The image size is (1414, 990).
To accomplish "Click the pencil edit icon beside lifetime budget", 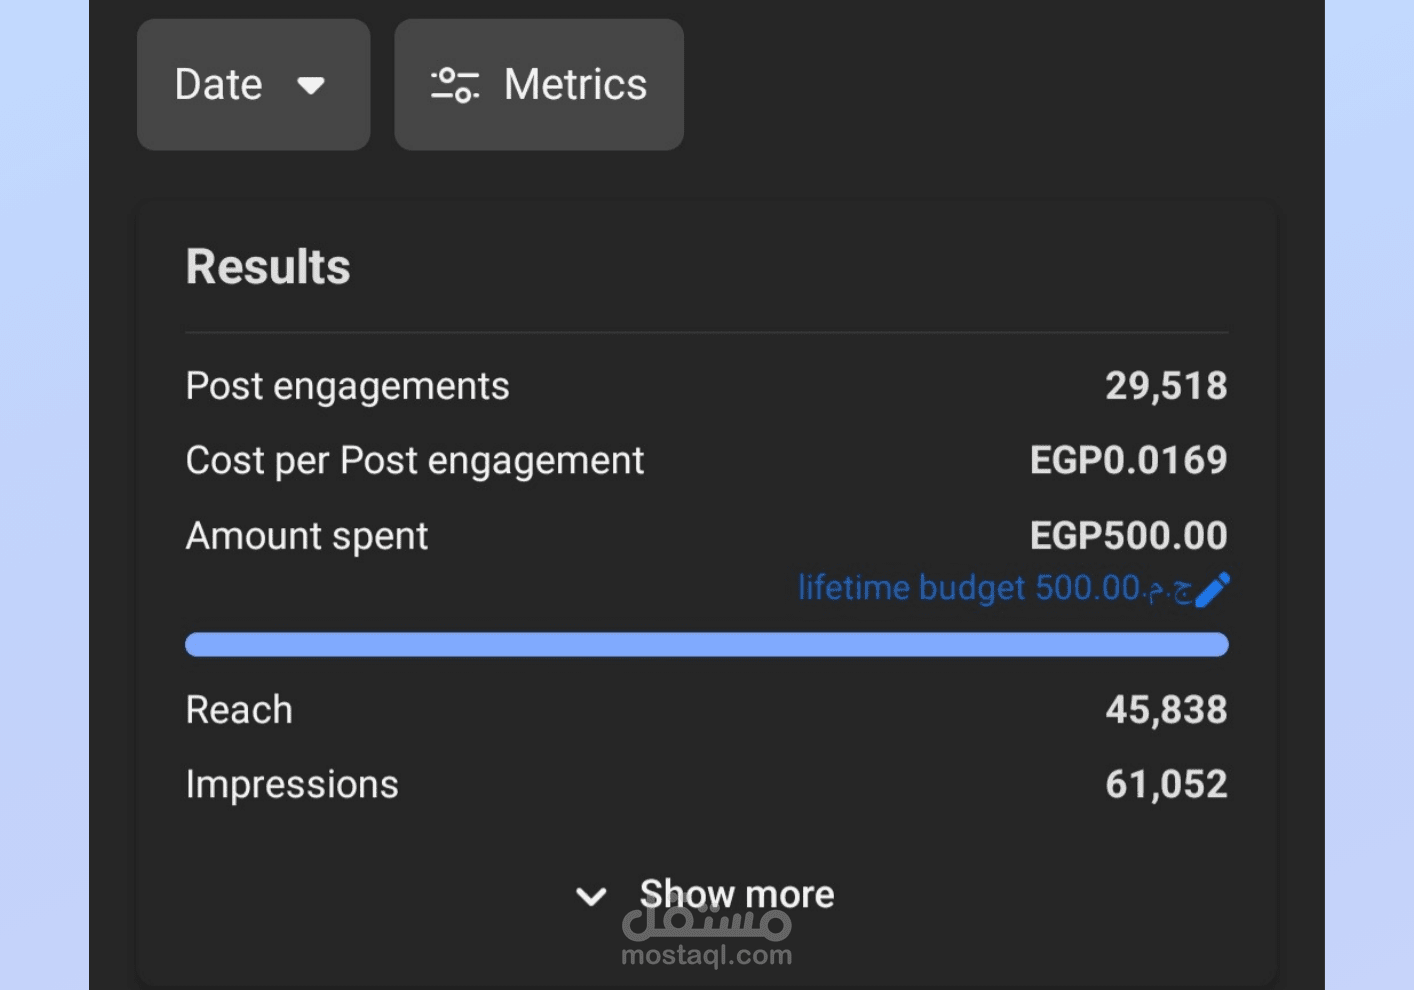I will pyautogui.click(x=1212, y=589).
